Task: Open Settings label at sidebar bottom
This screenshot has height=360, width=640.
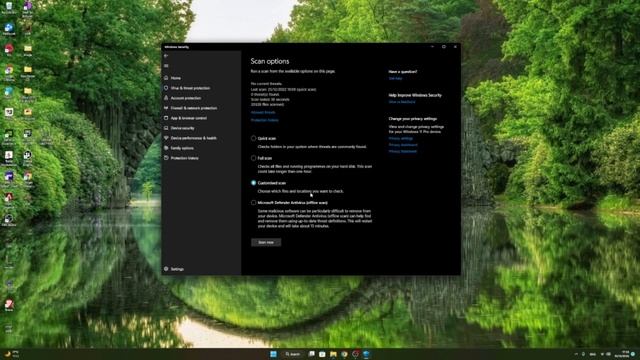Action: click(x=177, y=269)
